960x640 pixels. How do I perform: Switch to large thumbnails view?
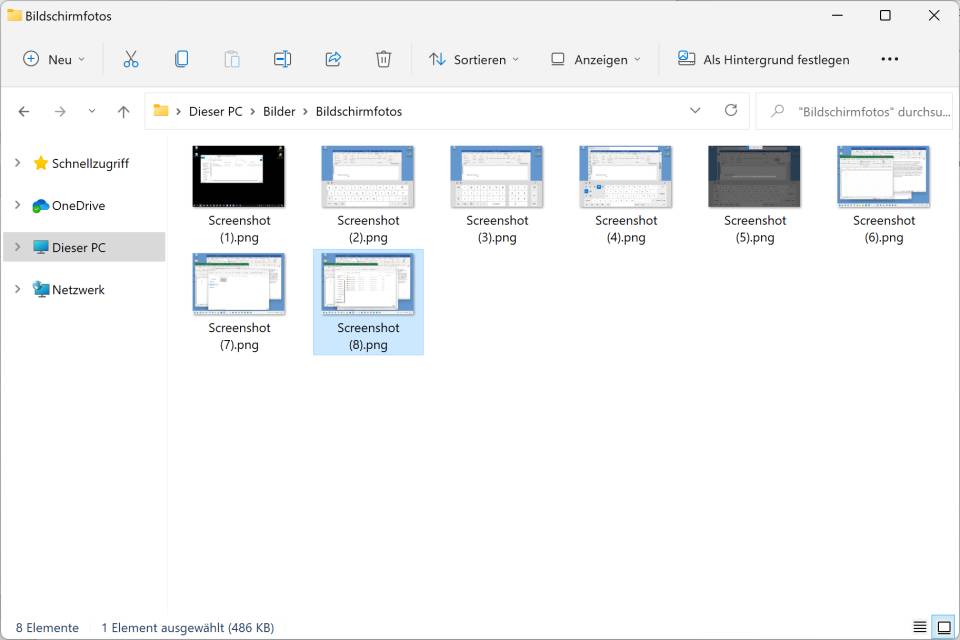pyautogui.click(x=943, y=627)
